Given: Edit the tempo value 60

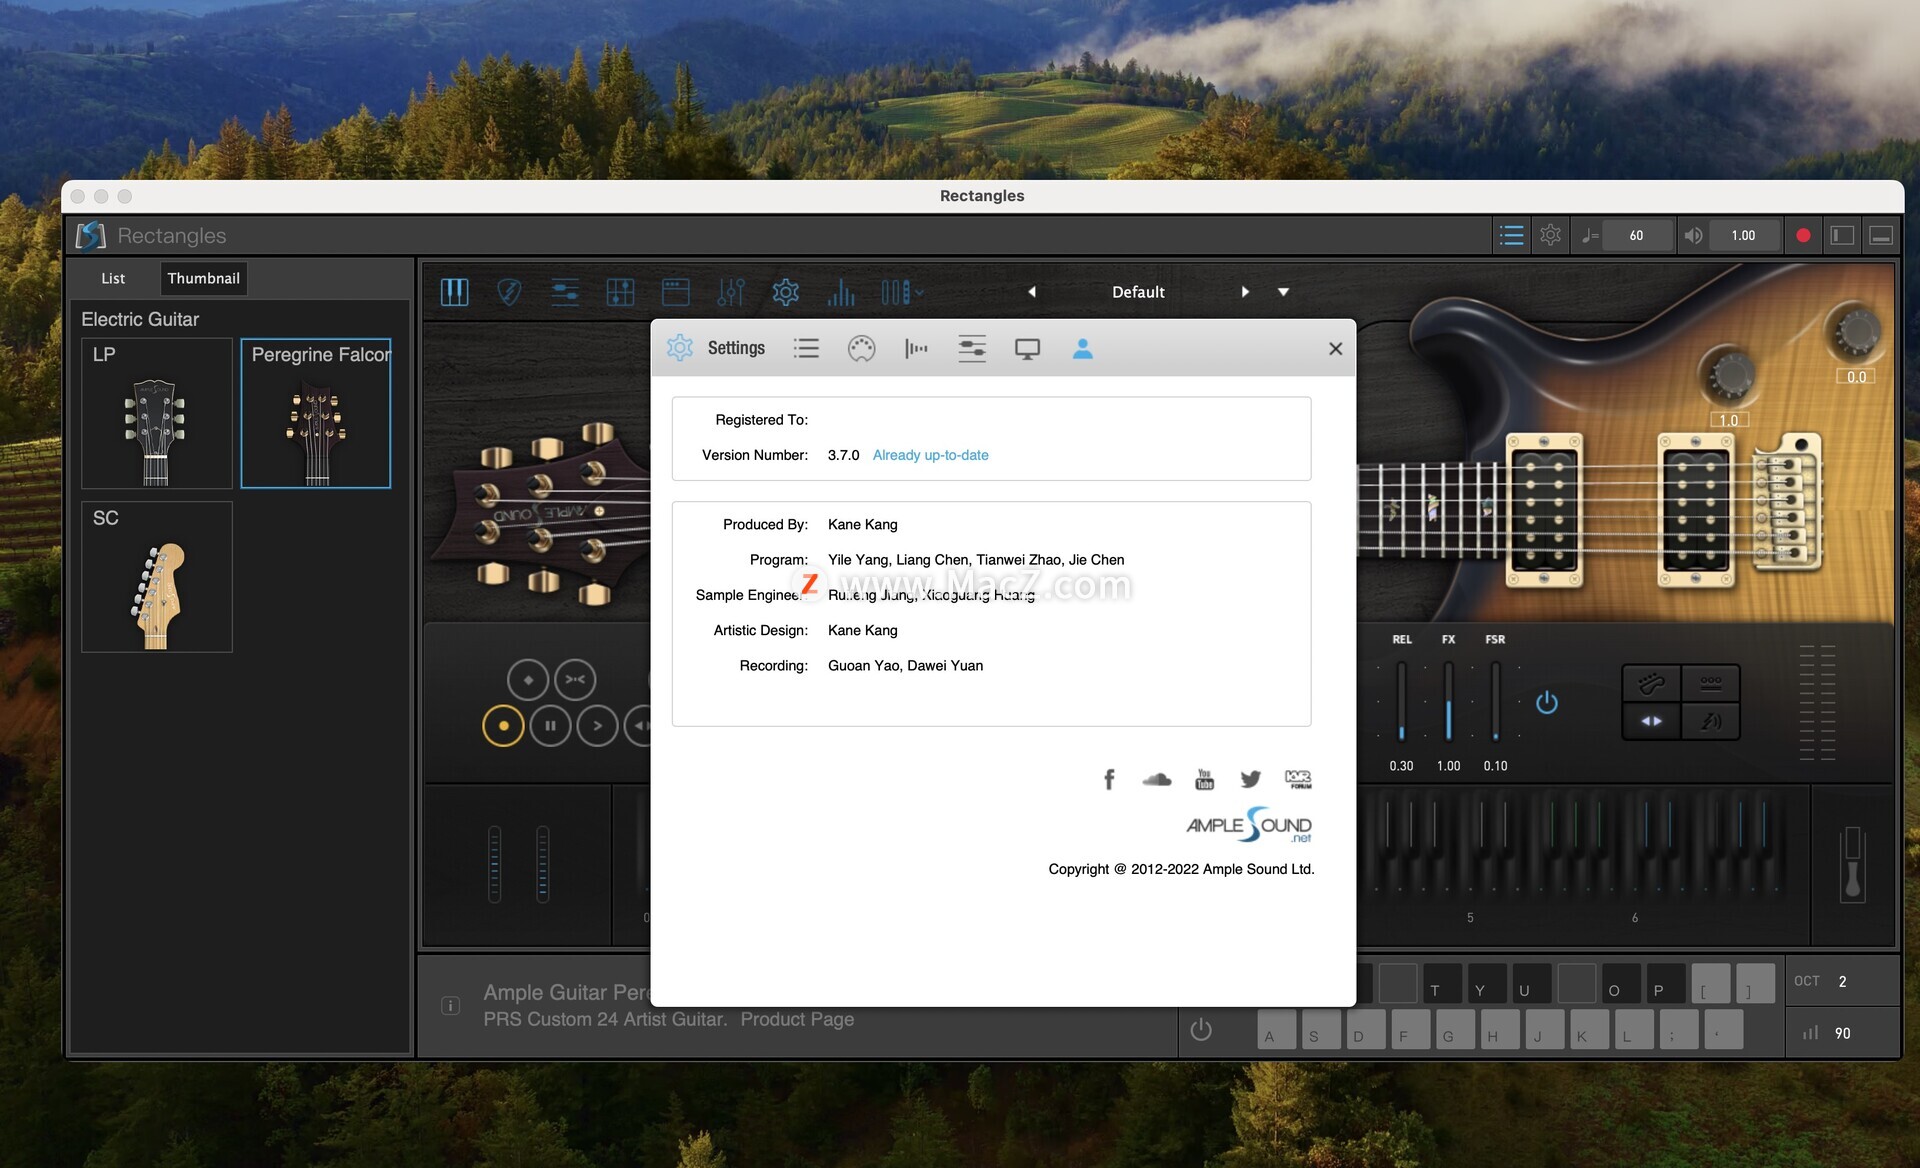Looking at the screenshot, I should pyautogui.click(x=1636, y=235).
